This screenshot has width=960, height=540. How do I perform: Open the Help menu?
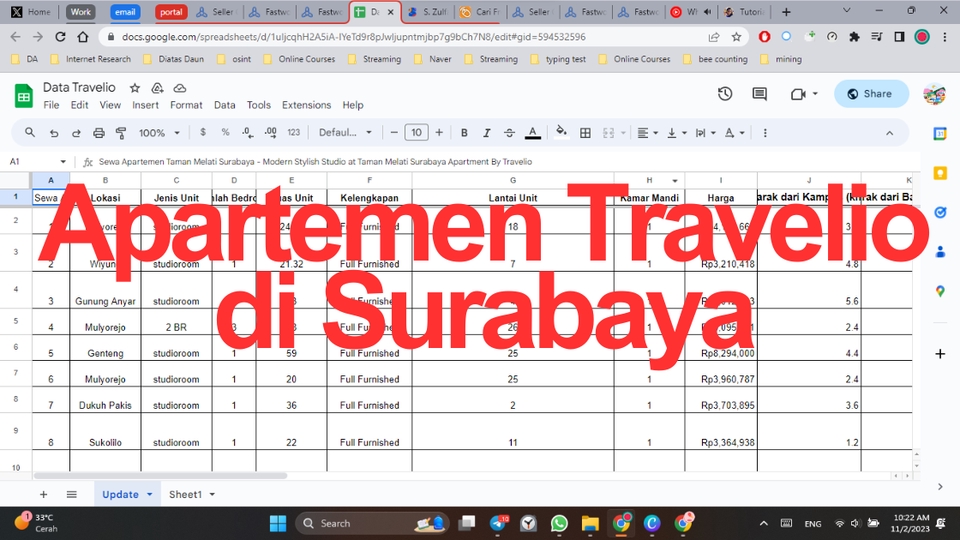[x=353, y=105]
